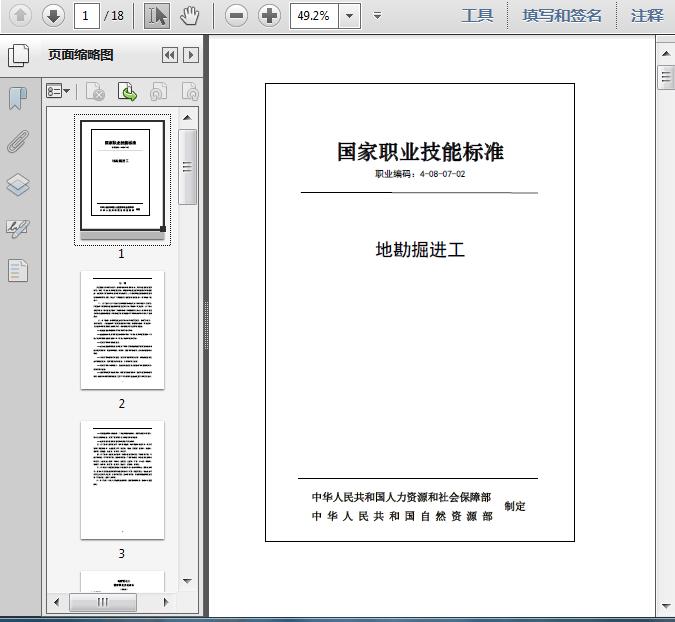Click the text 职业编码：4-08-07-02
This screenshot has height=622, width=675.
tap(420, 174)
